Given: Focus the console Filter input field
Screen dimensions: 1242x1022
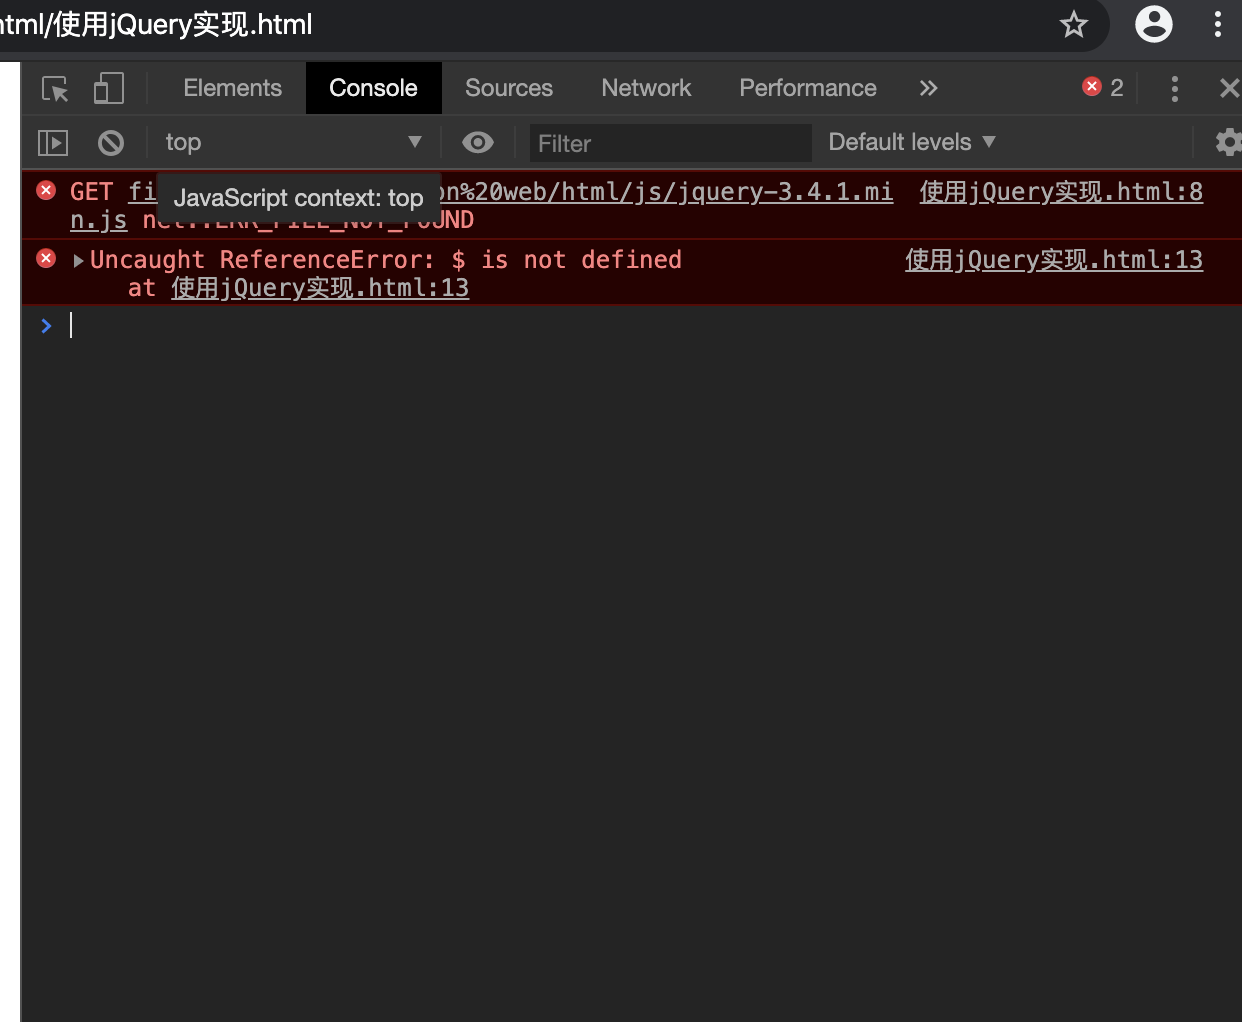Looking at the screenshot, I should coord(671,143).
